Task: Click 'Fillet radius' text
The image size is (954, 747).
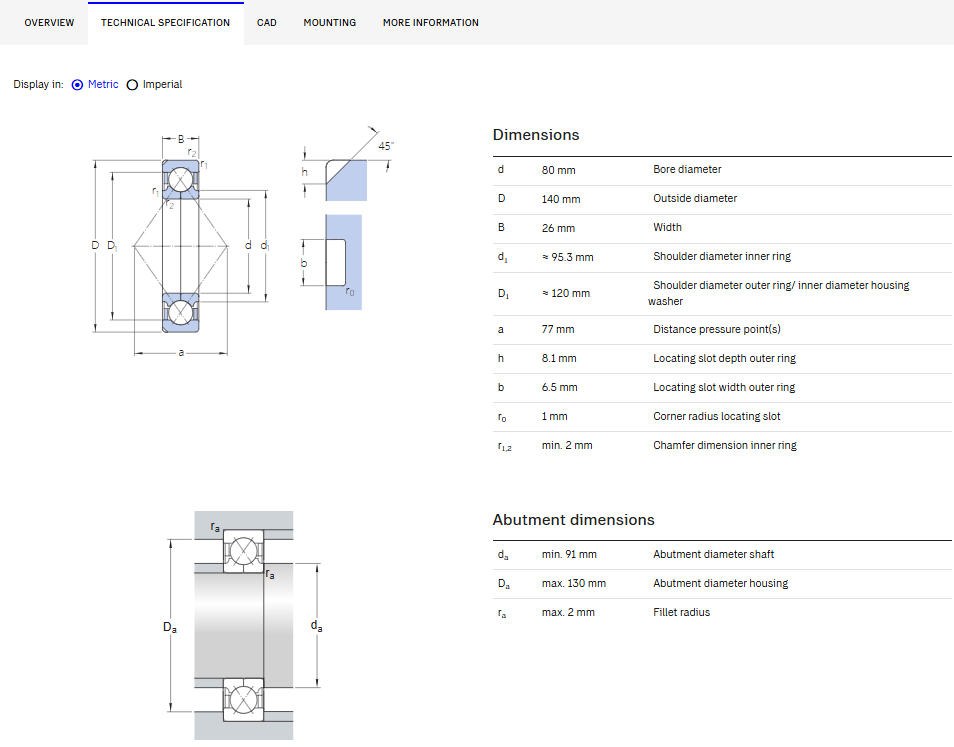Action: point(681,613)
